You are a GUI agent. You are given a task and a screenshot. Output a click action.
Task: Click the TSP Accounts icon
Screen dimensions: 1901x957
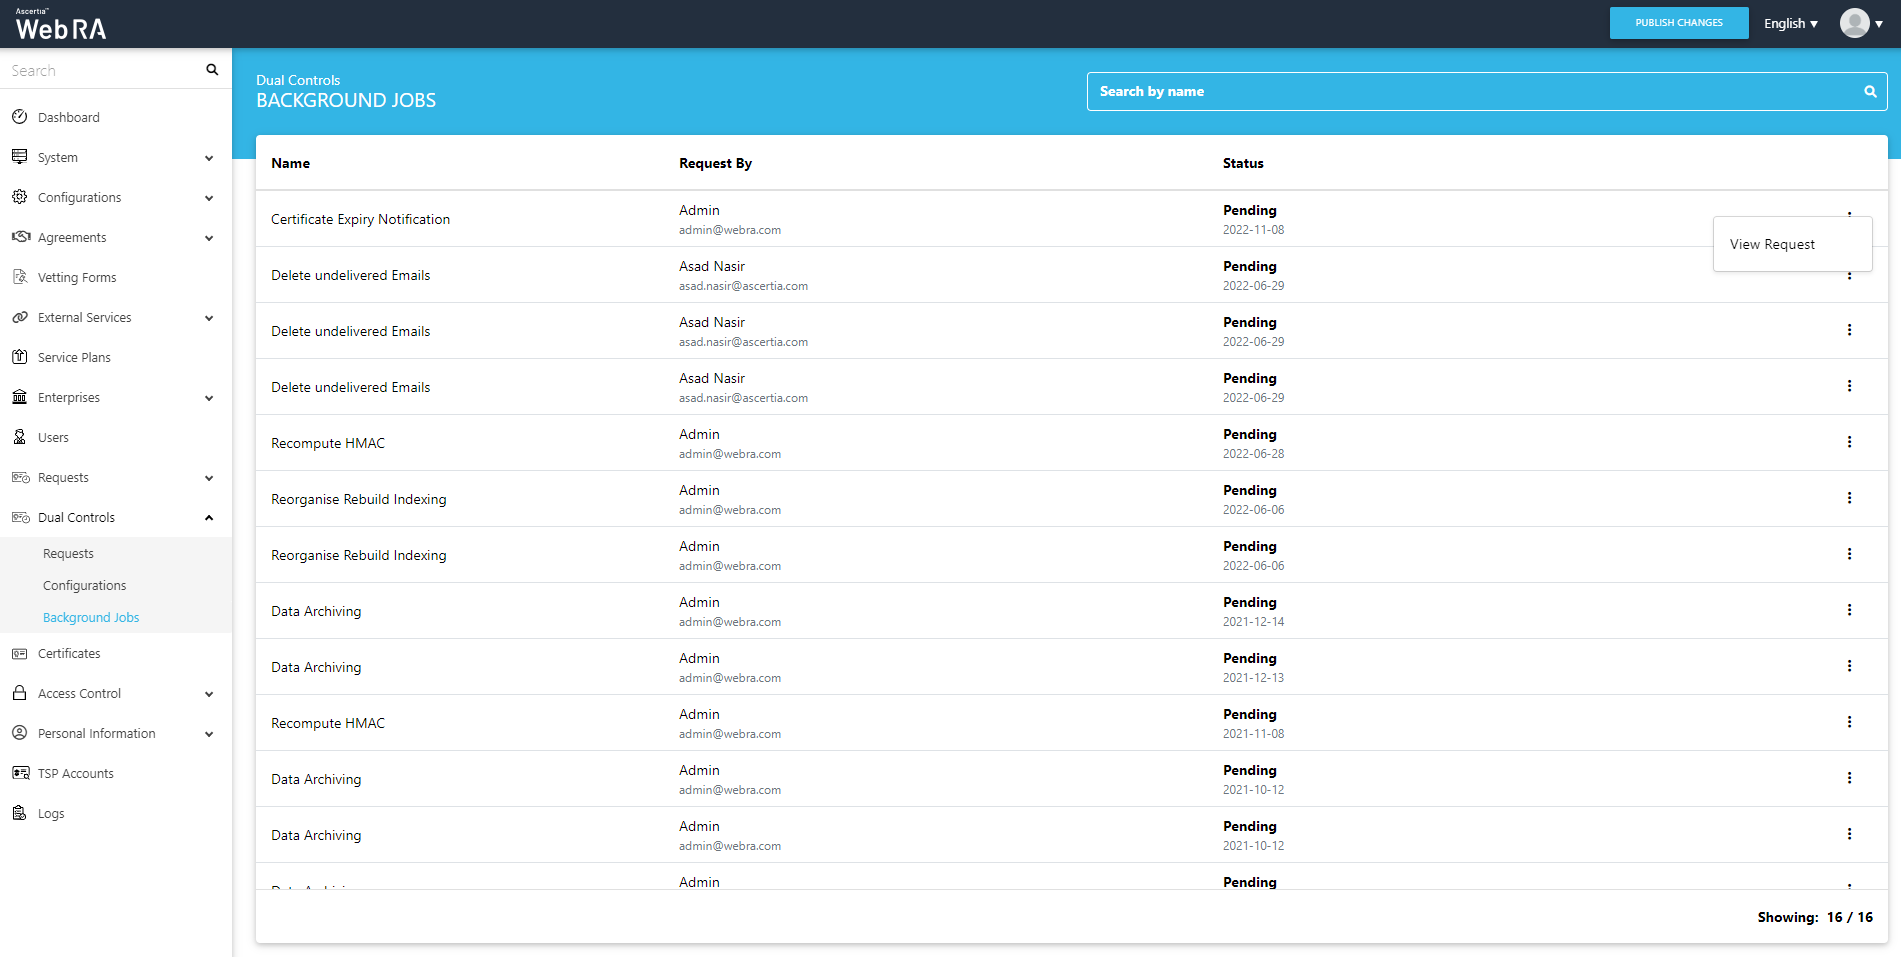19,773
